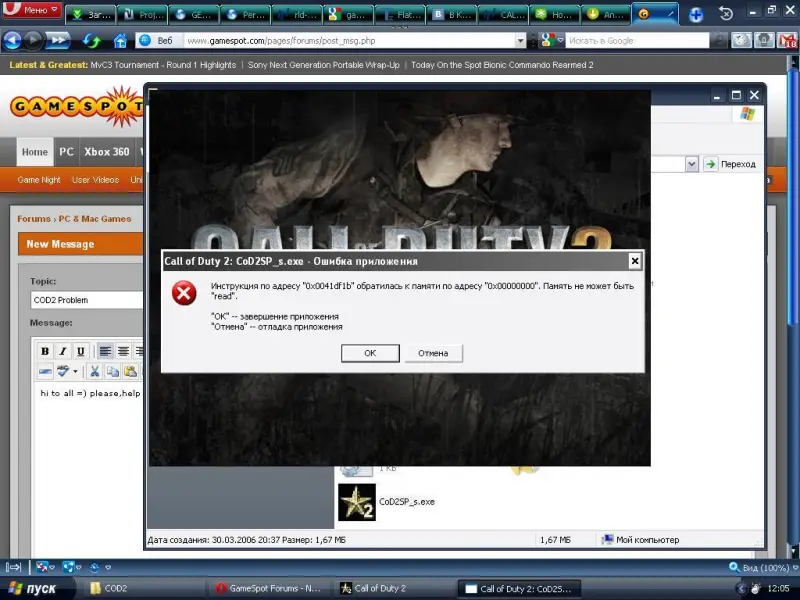800x600 pixels.
Task: Switch to the 'GE...' tab
Action: (194, 15)
